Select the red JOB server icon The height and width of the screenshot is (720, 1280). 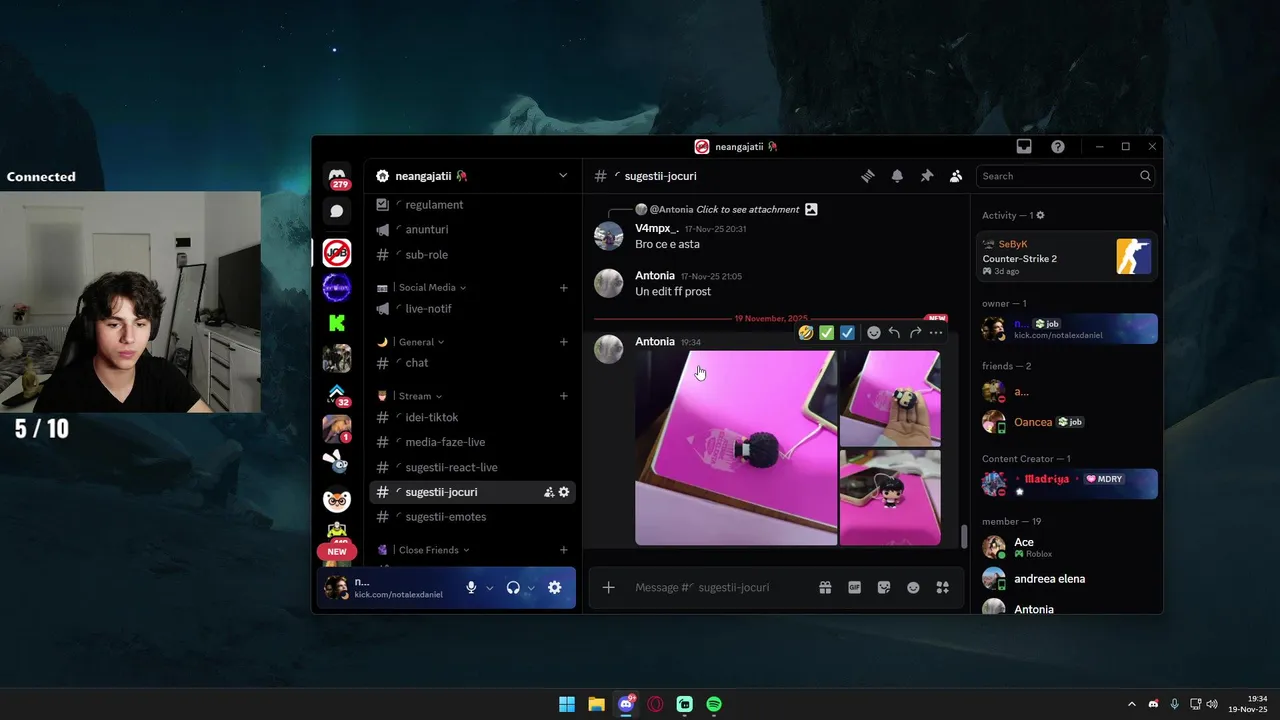click(337, 253)
